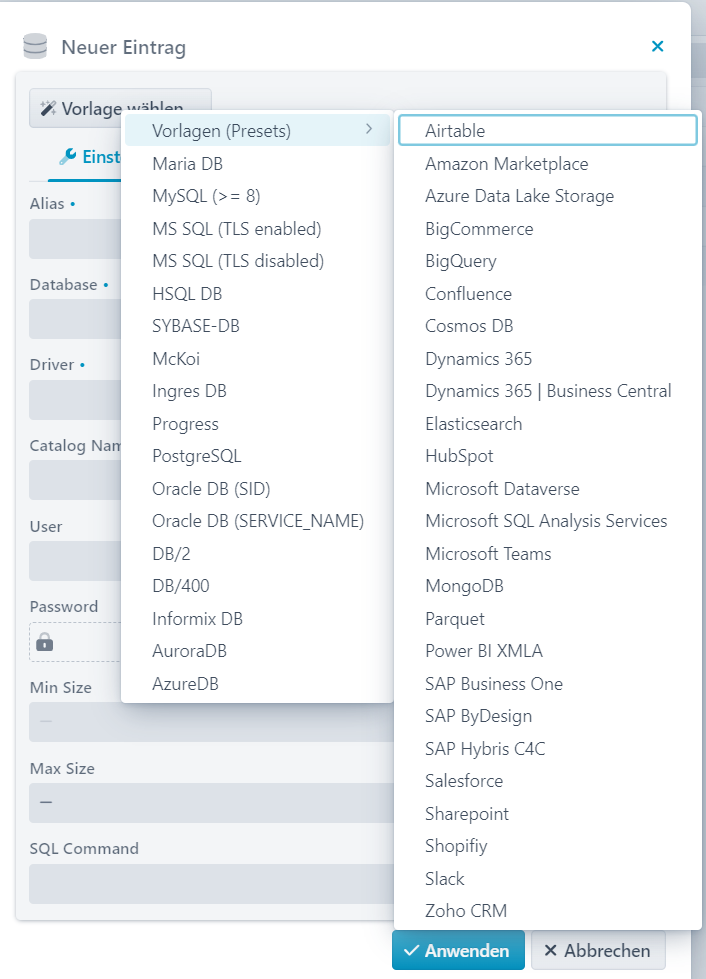Viewport: 706px width, 979px height.
Task: Select MS SQL (TLS enabled)
Action: pos(257,229)
